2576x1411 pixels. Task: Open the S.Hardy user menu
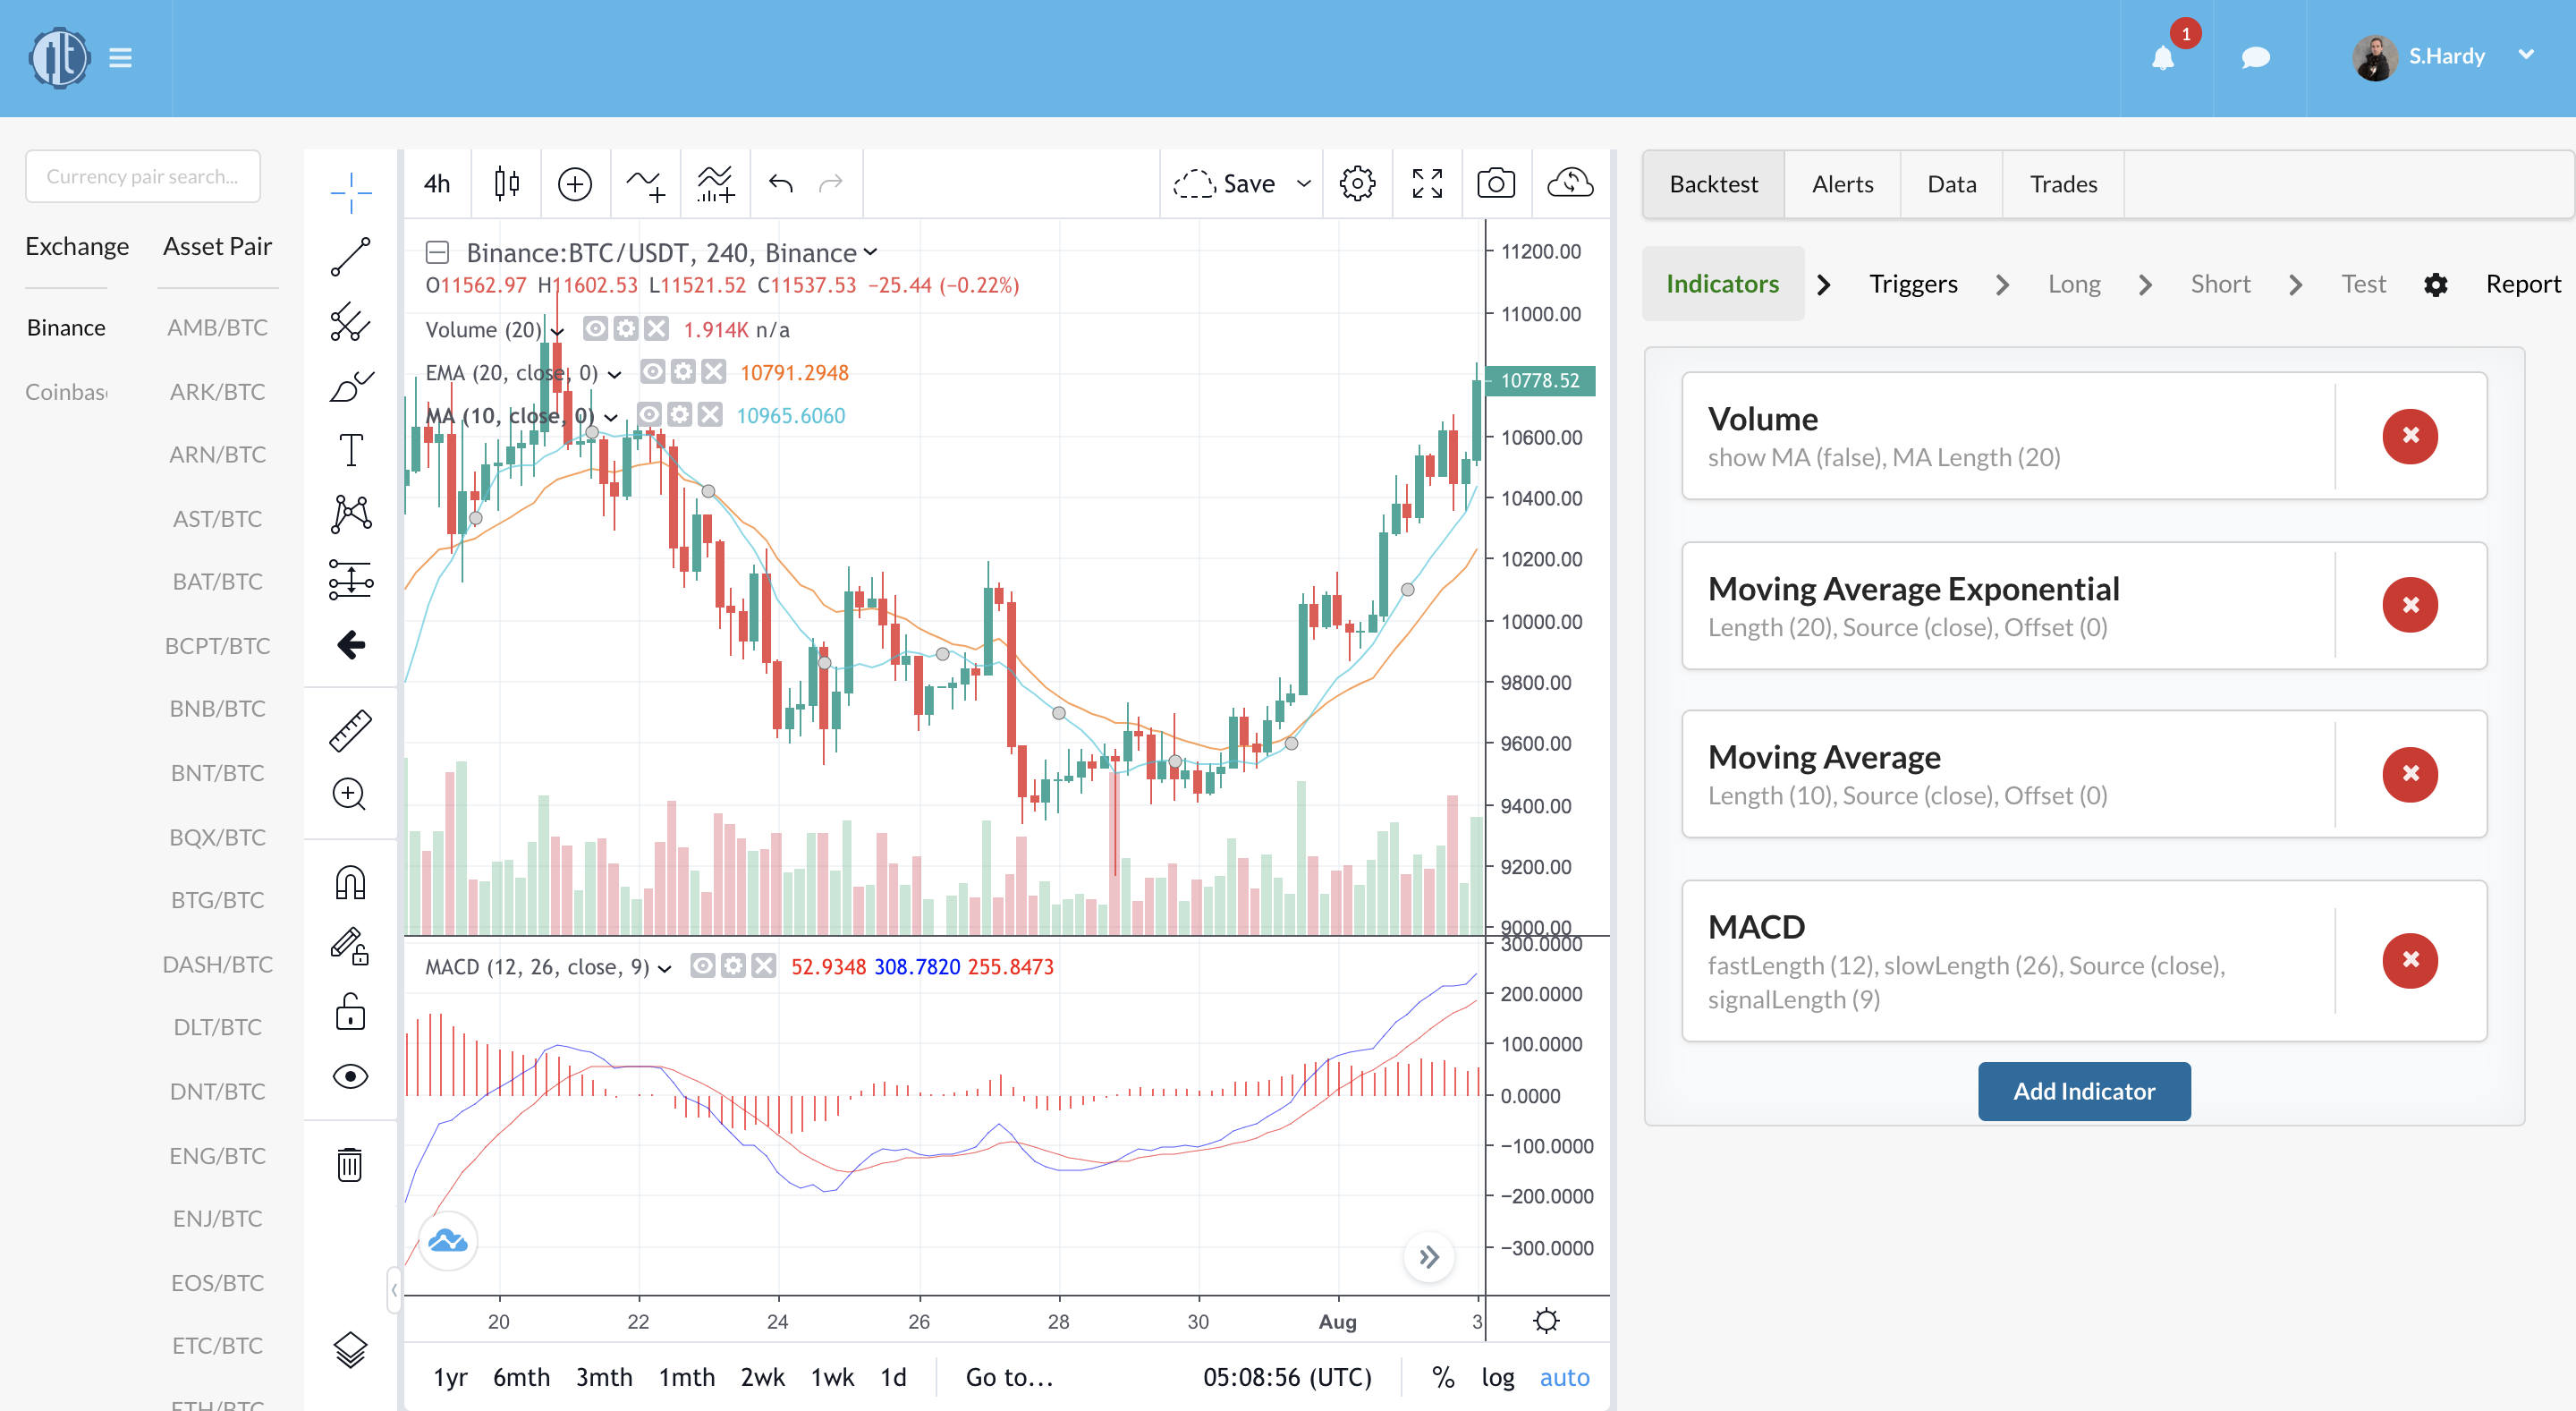[2444, 57]
